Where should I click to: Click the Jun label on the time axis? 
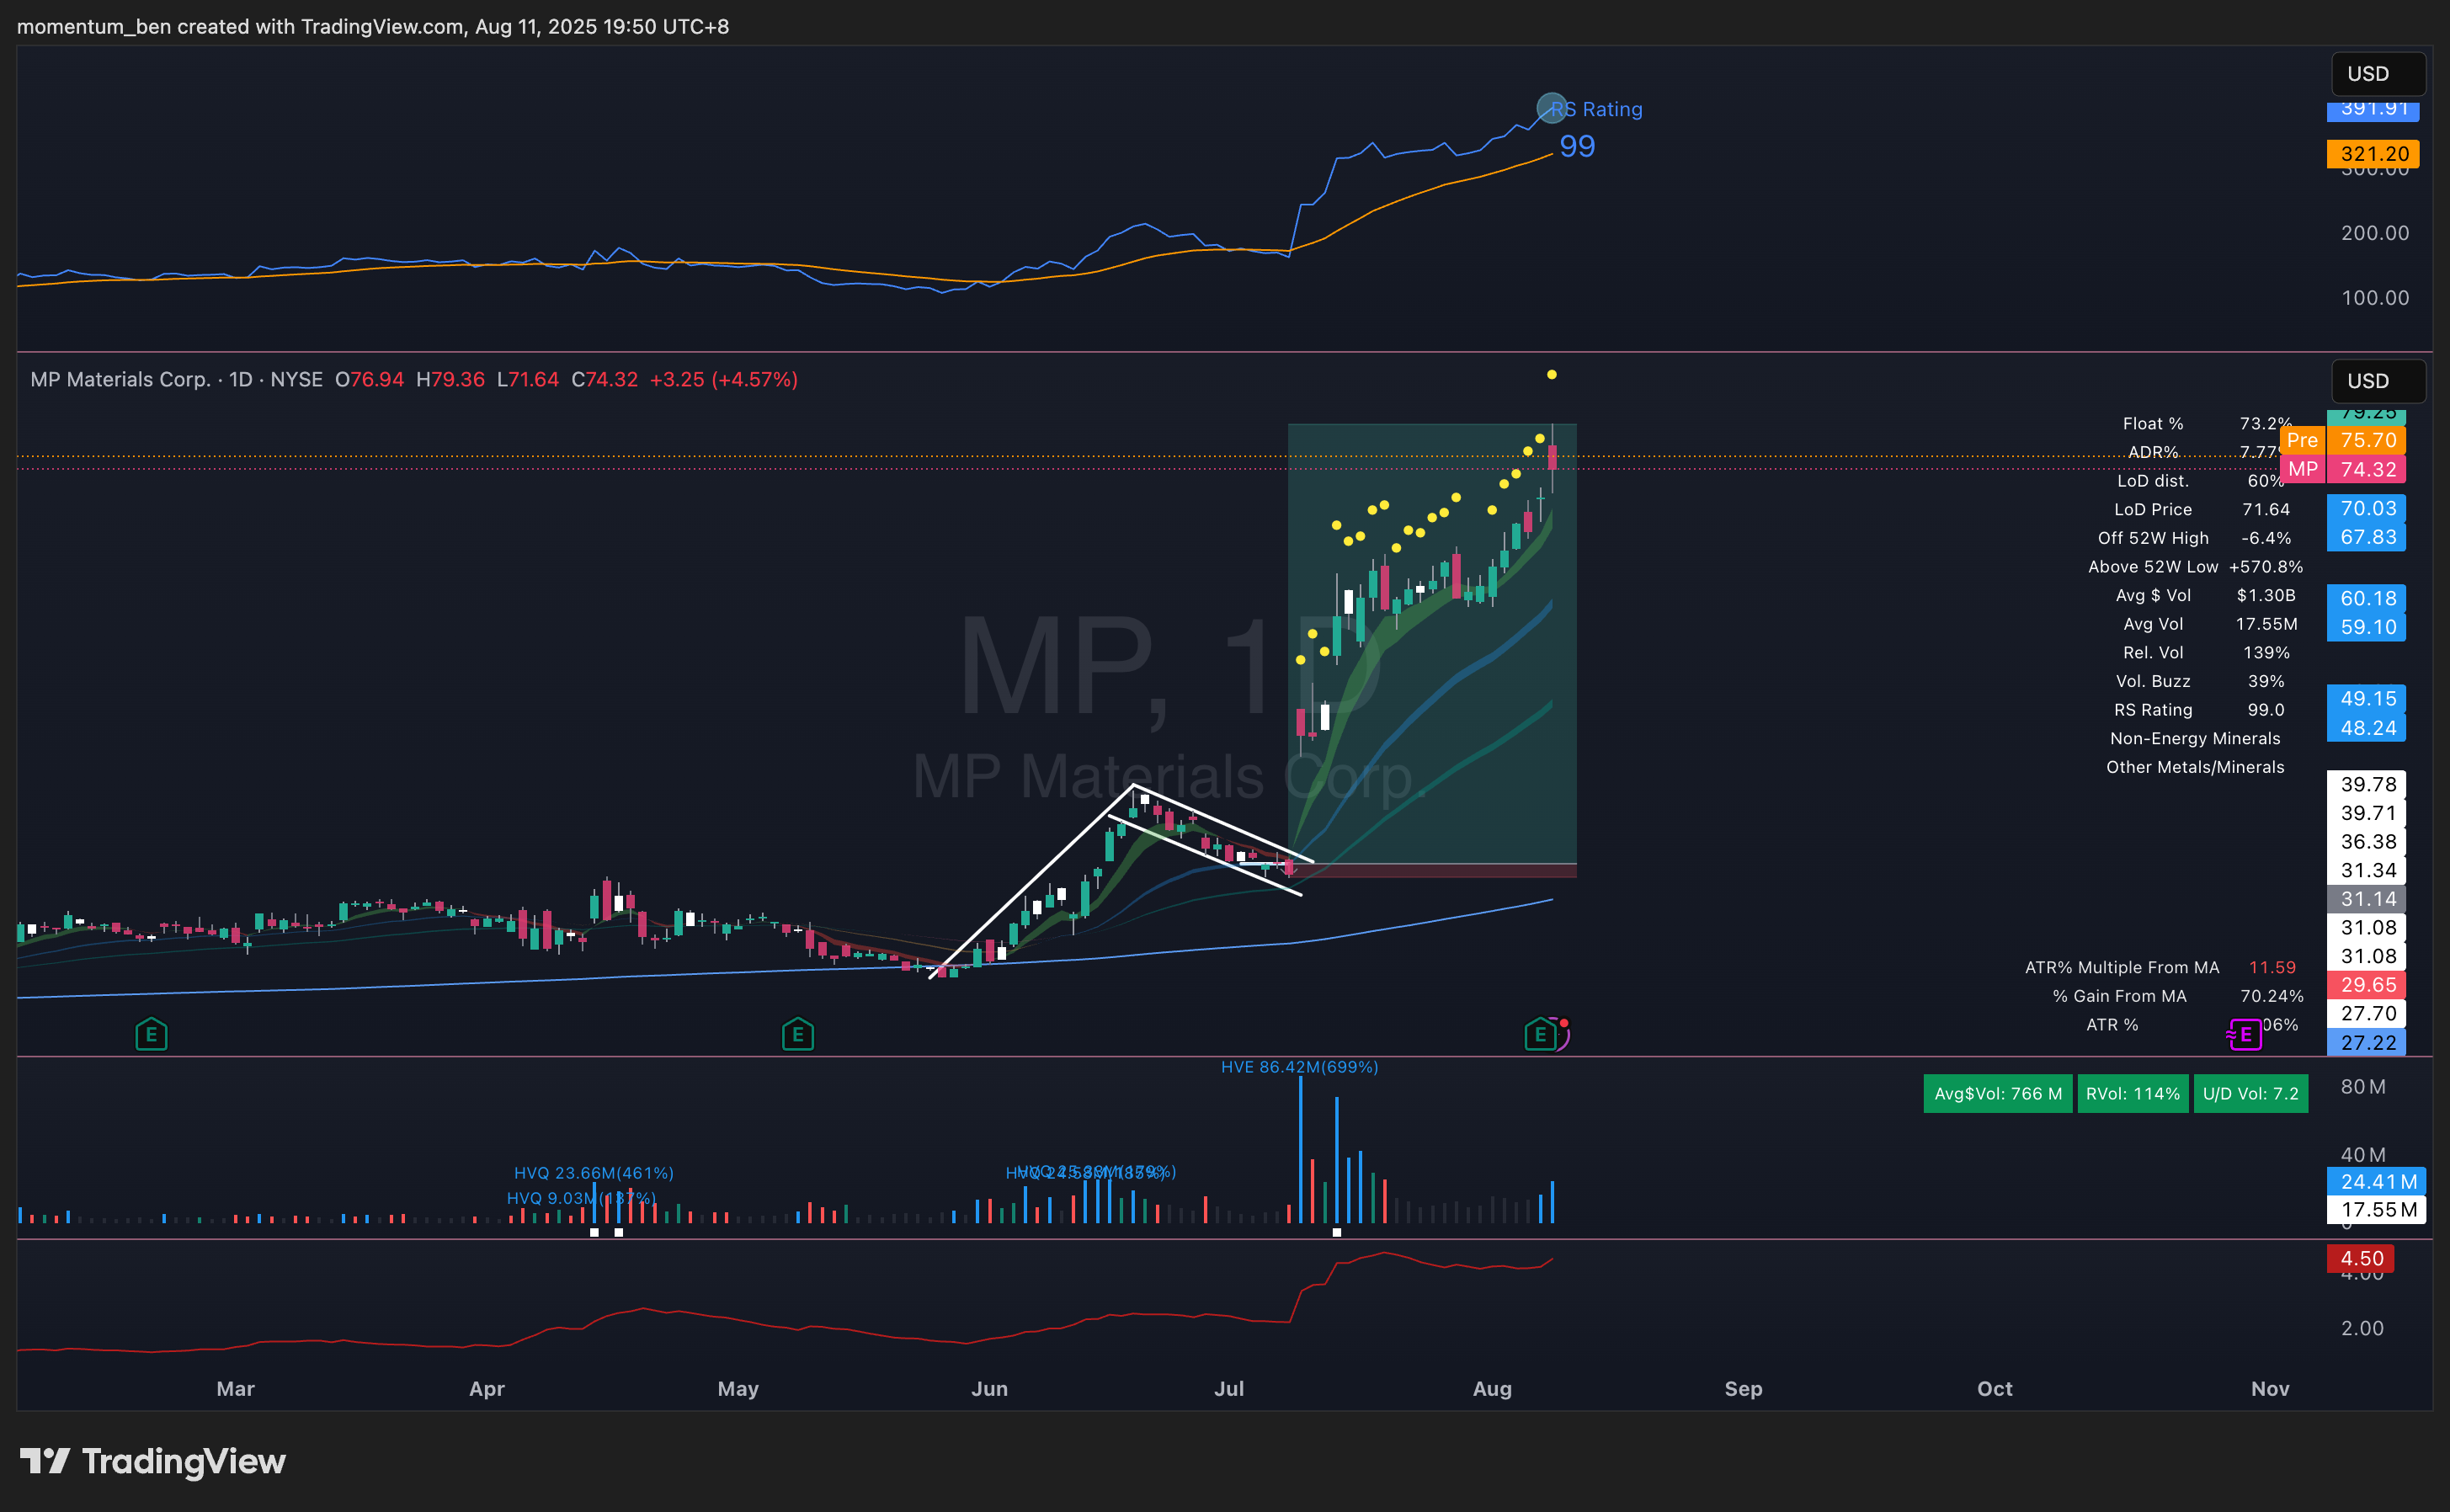[989, 1389]
